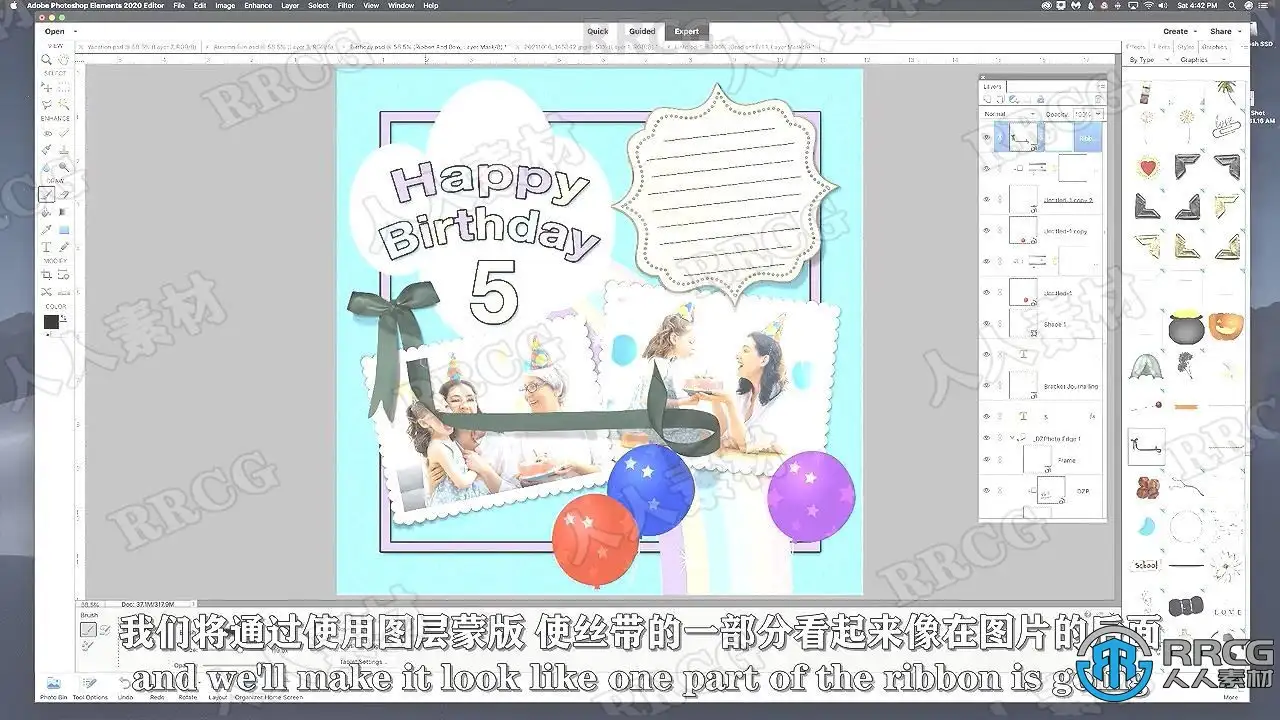Open the Filter menu
The height and width of the screenshot is (720, 1280).
tap(346, 6)
